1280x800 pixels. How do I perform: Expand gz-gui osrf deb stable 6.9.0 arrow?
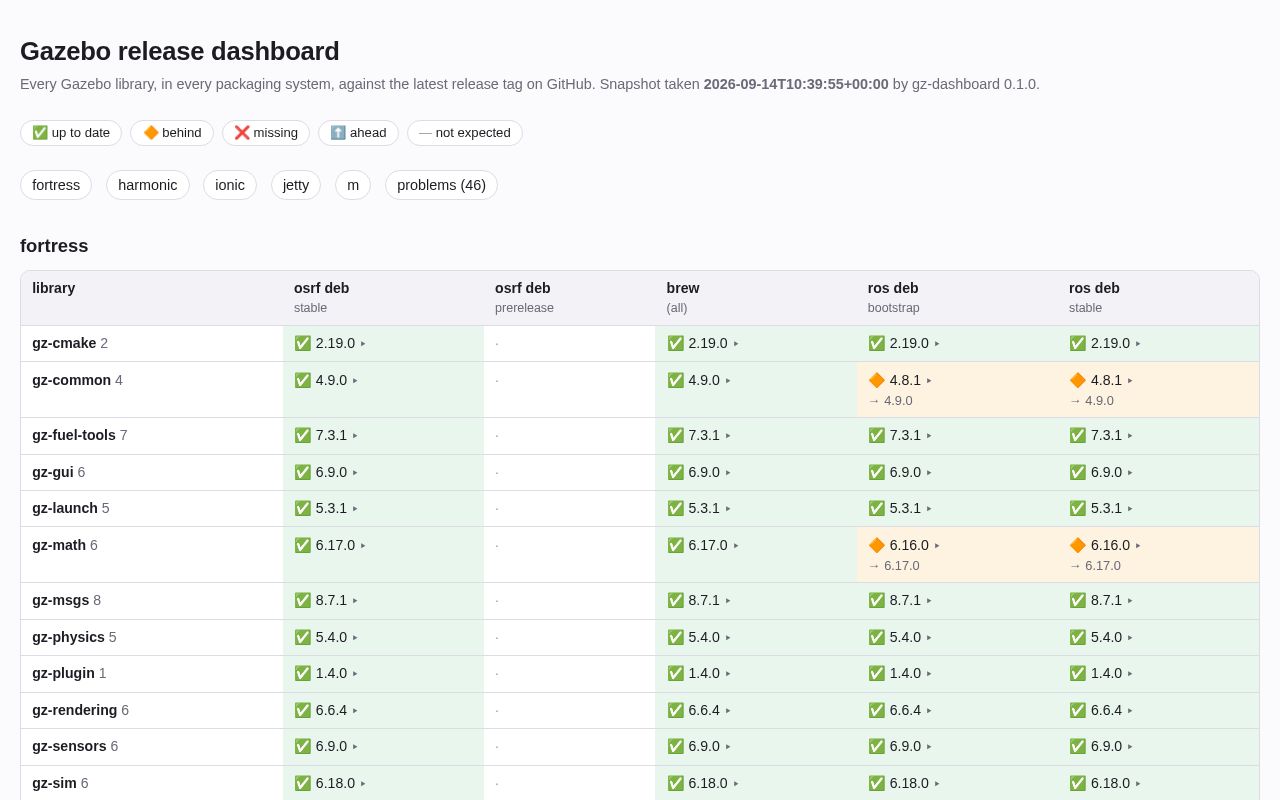pyautogui.click(x=355, y=473)
